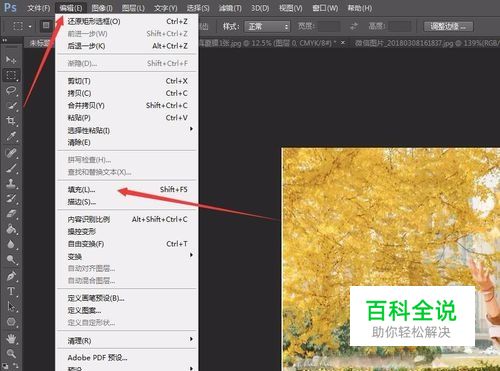Select the Zoom tool
Viewport: 500px width, 371px height.
tap(11, 354)
